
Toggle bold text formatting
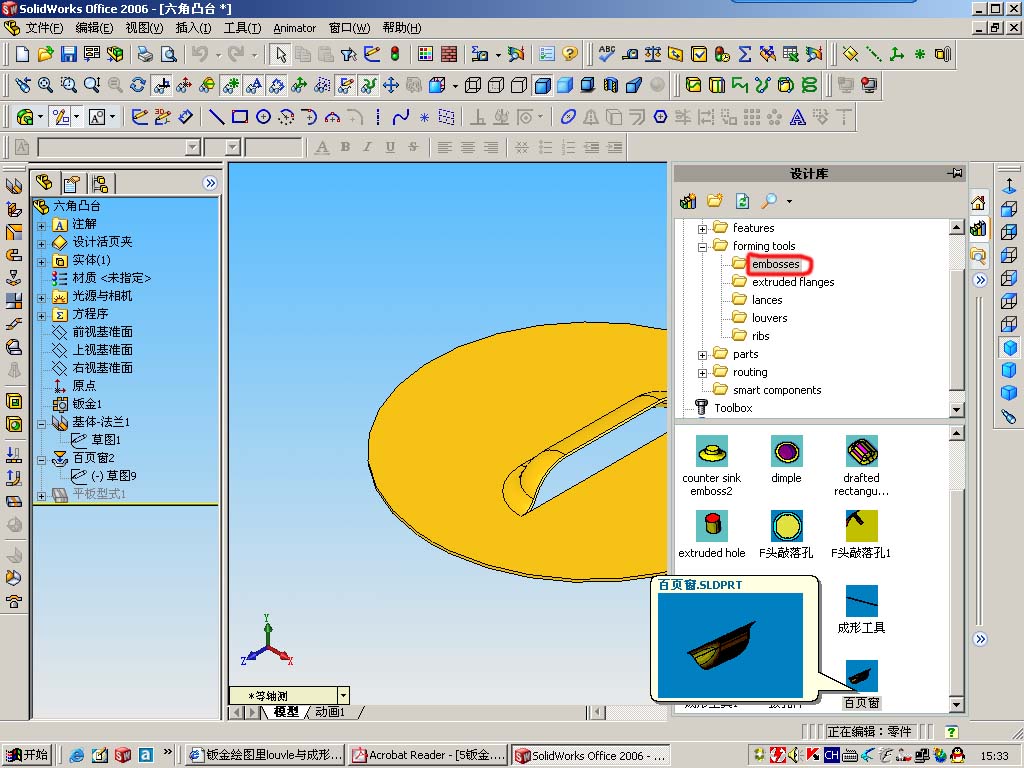coord(345,147)
